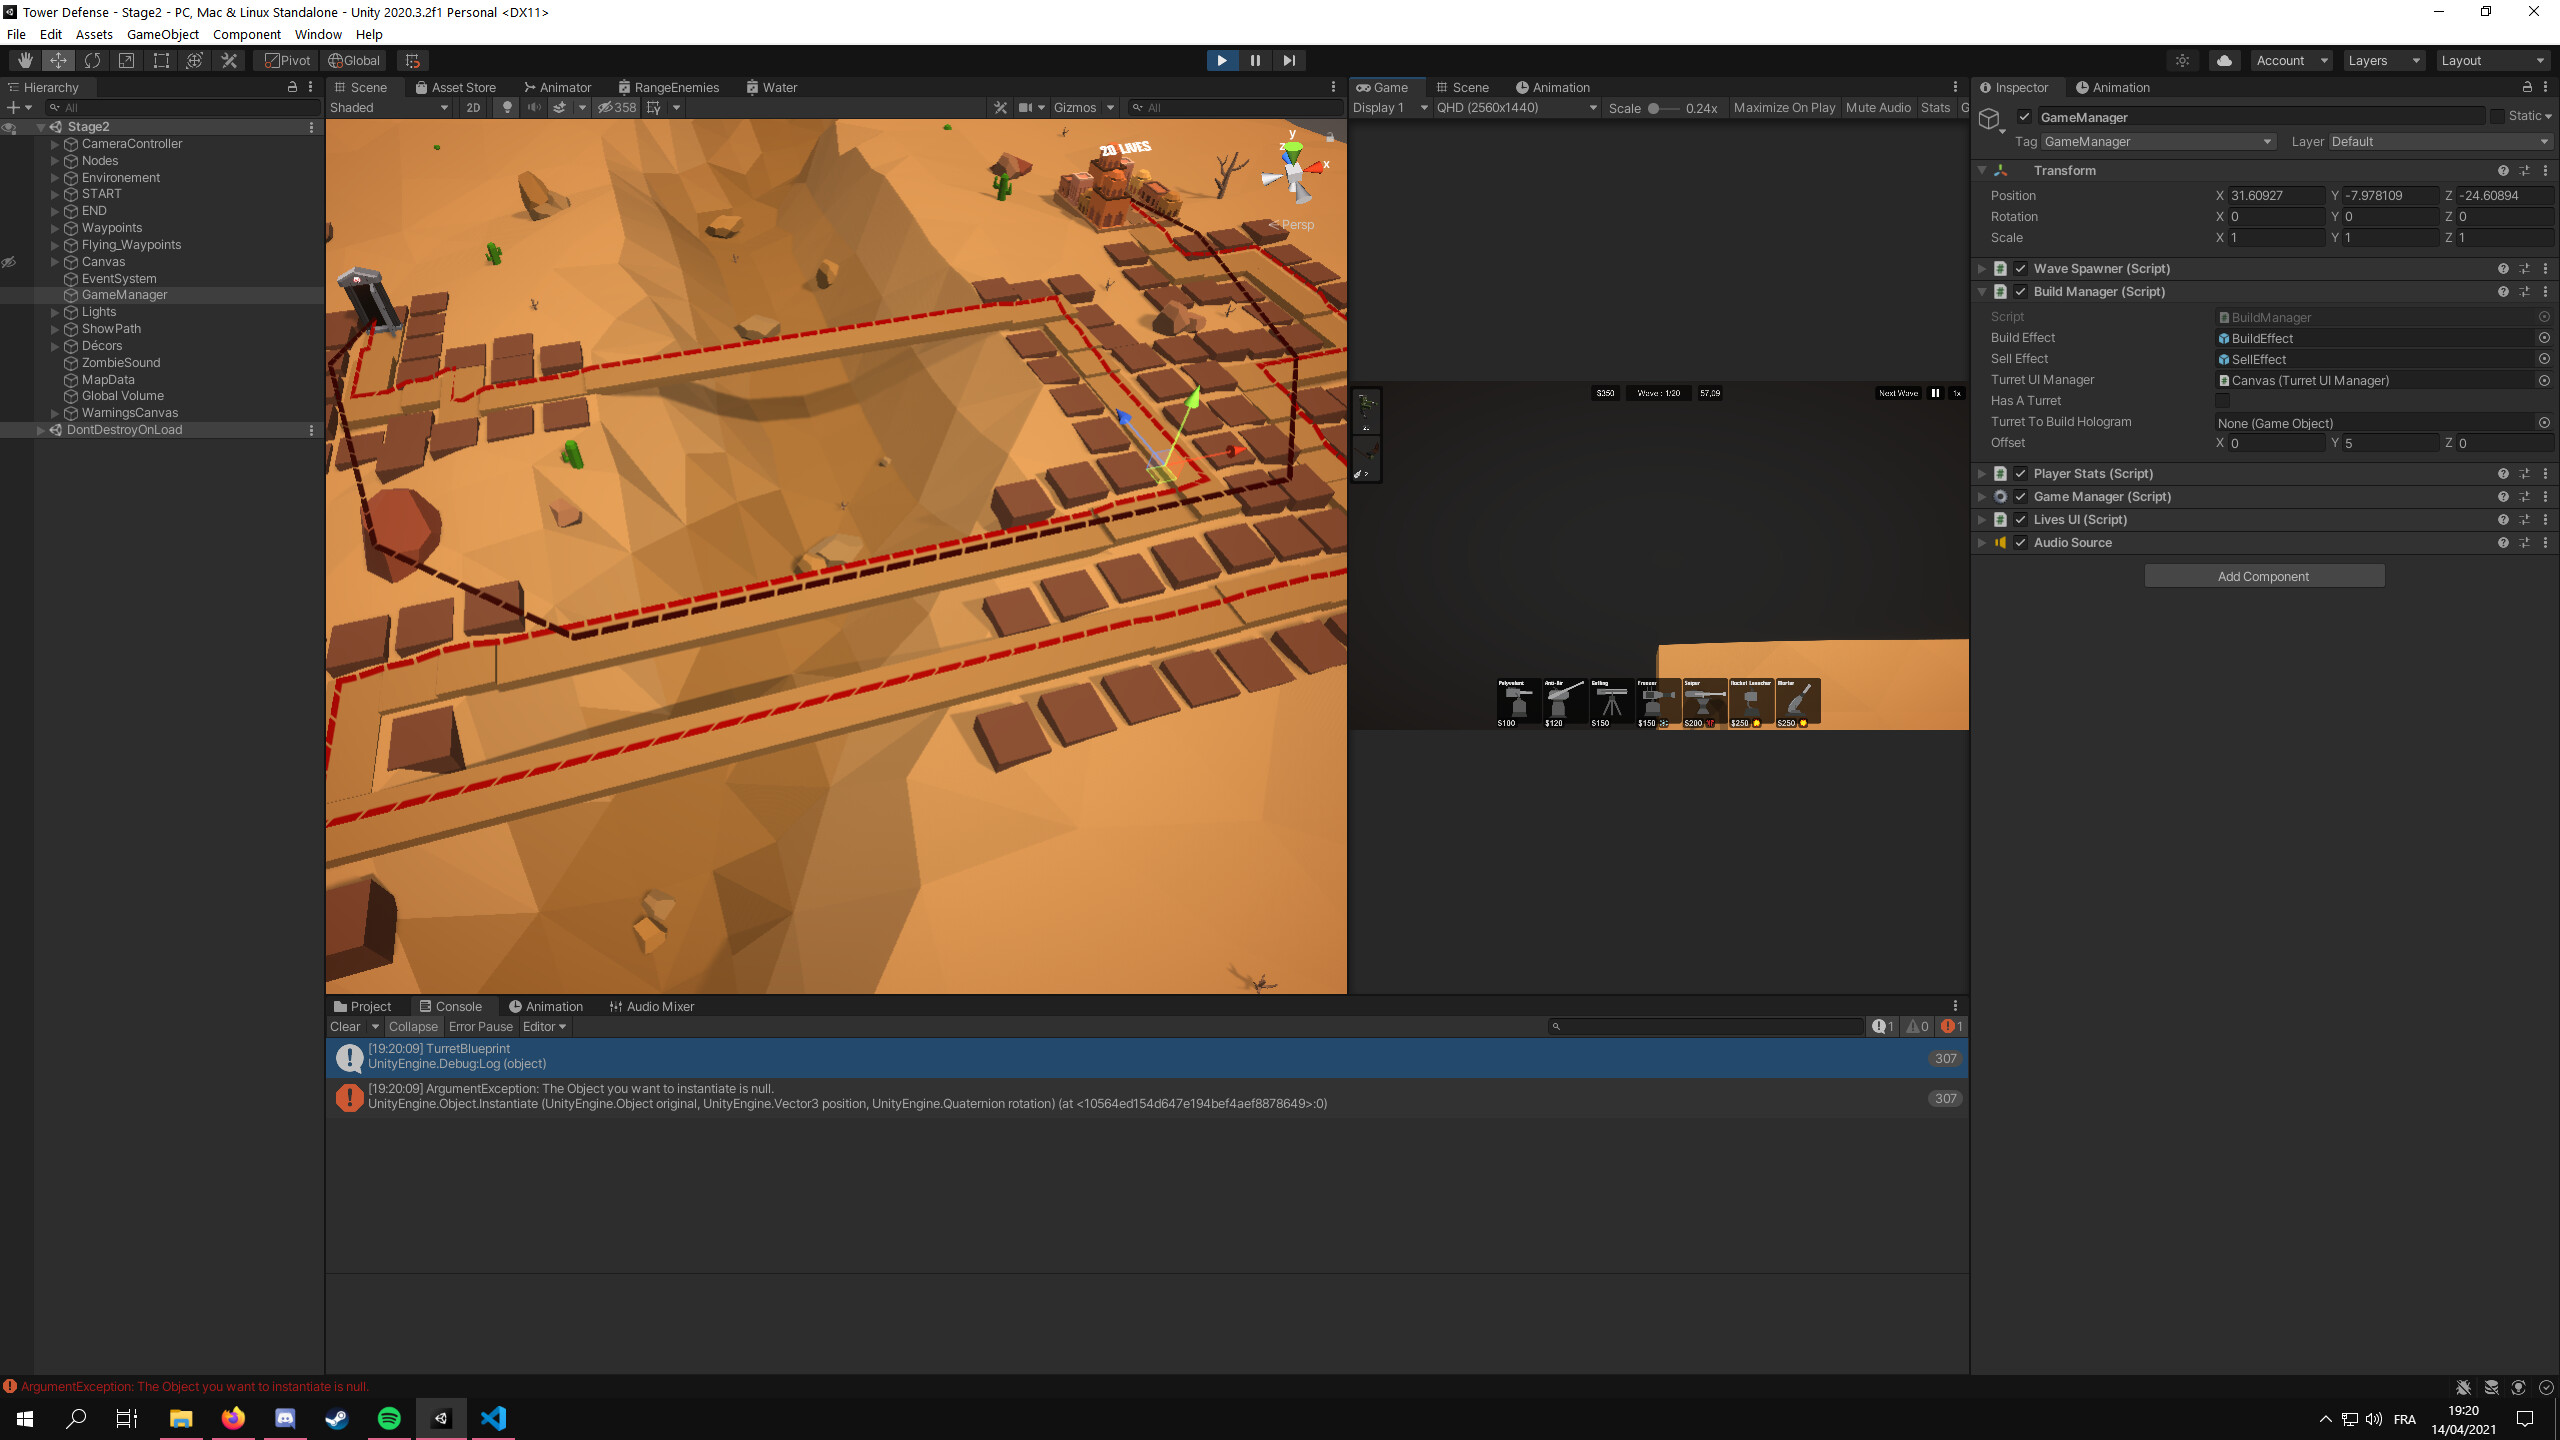Toggle Global handle orientation
2560x1440 pixels.
(355, 60)
